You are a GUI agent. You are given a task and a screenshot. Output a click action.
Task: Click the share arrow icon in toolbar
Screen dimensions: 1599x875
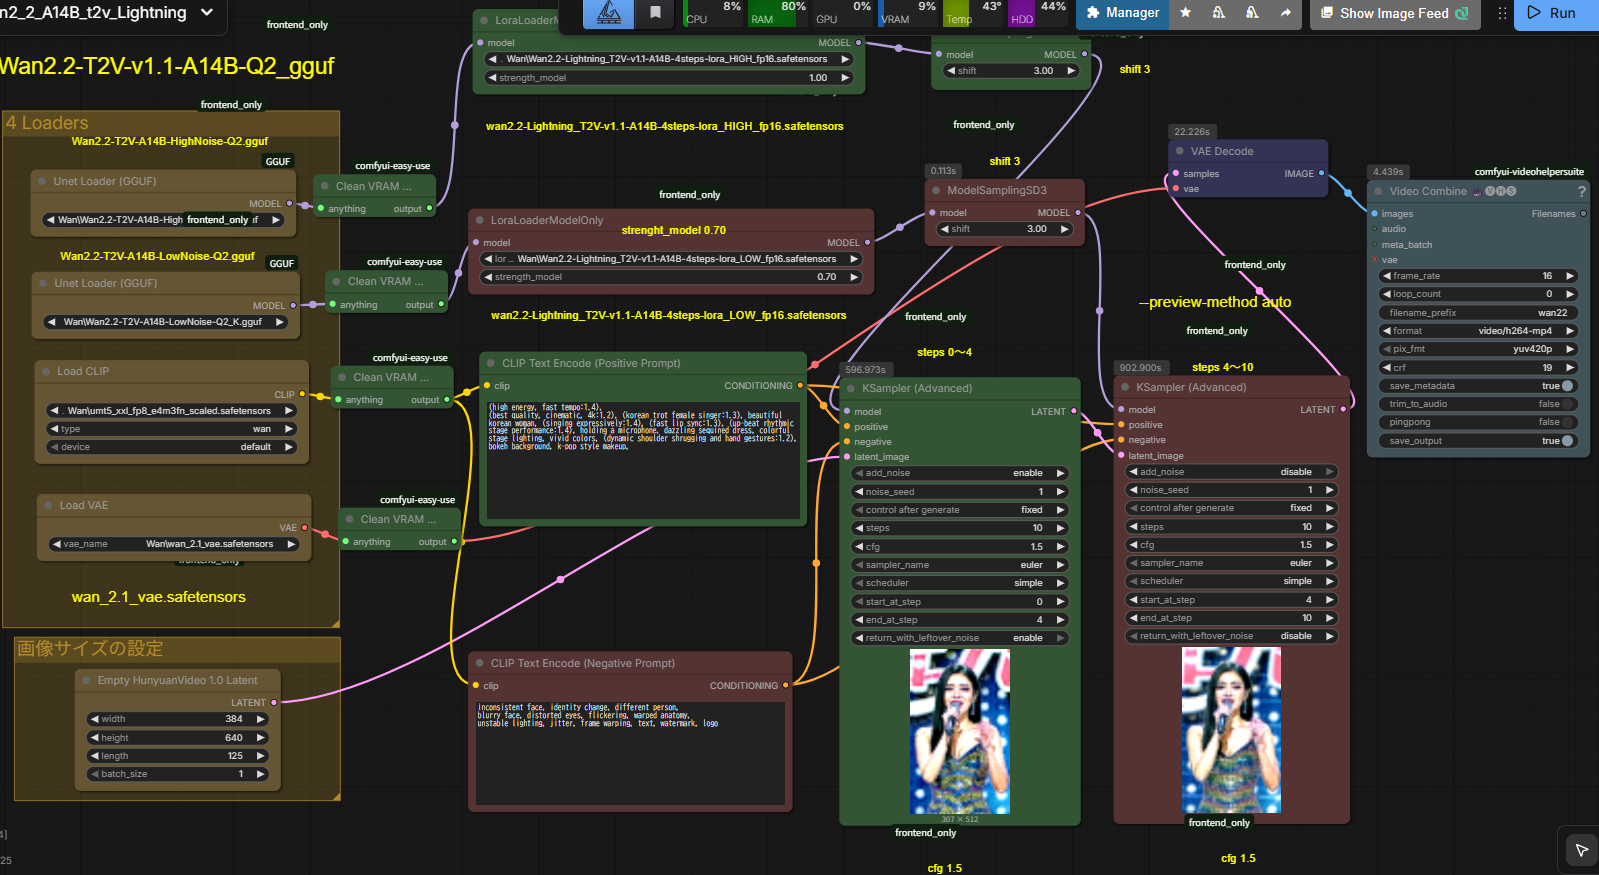[1285, 13]
